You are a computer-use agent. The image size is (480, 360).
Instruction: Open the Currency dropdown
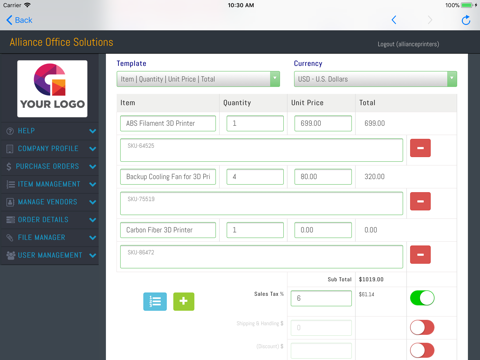click(375, 79)
